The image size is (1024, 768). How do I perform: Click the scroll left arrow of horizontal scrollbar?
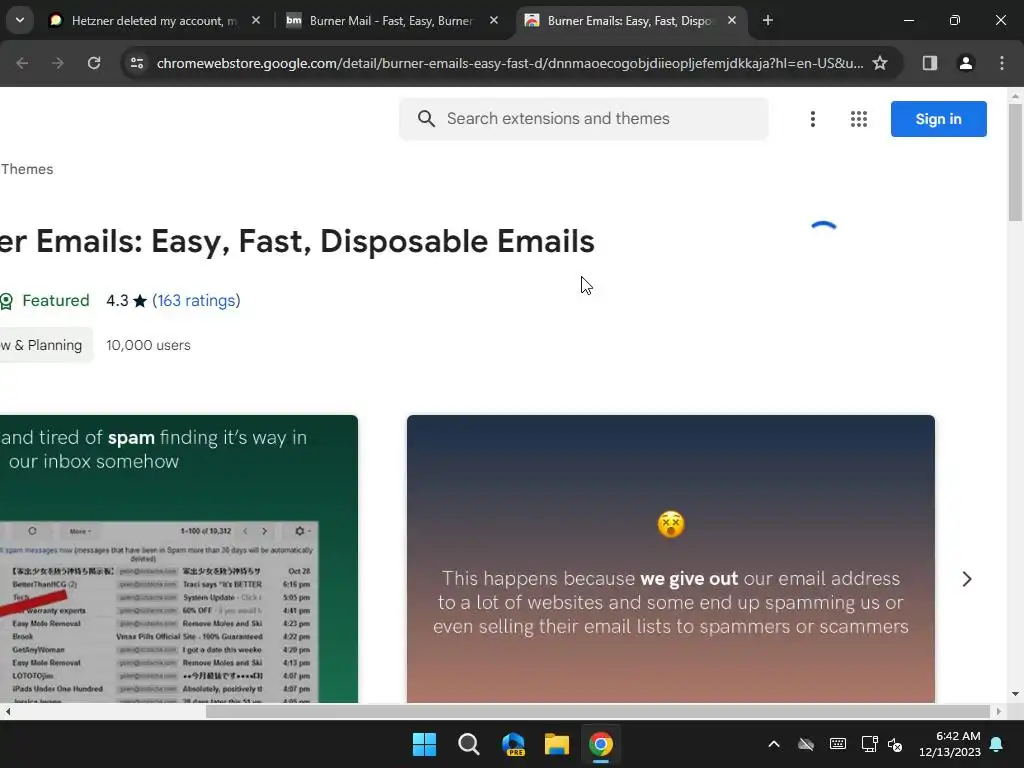[x=7, y=711]
